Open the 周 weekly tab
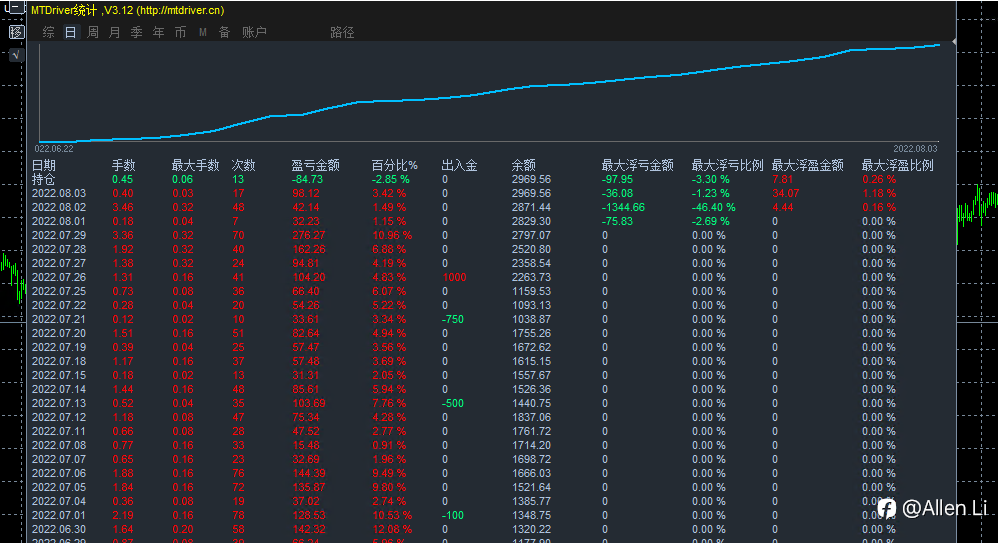The height and width of the screenshot is (543, 998). (93, 32)
